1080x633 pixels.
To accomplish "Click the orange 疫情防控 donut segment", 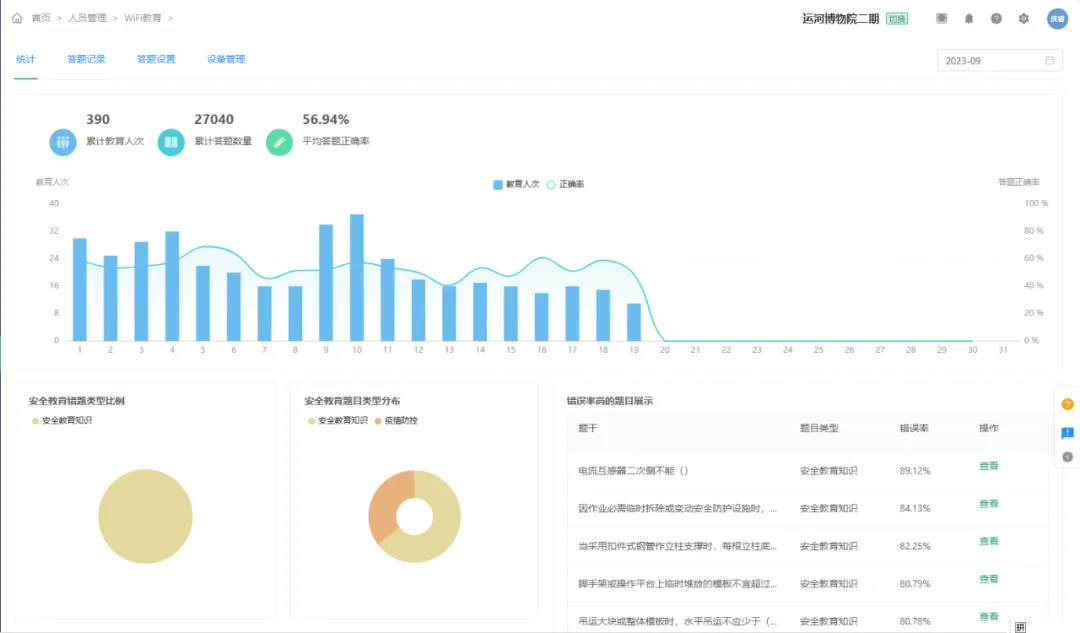I will [384, 505].
